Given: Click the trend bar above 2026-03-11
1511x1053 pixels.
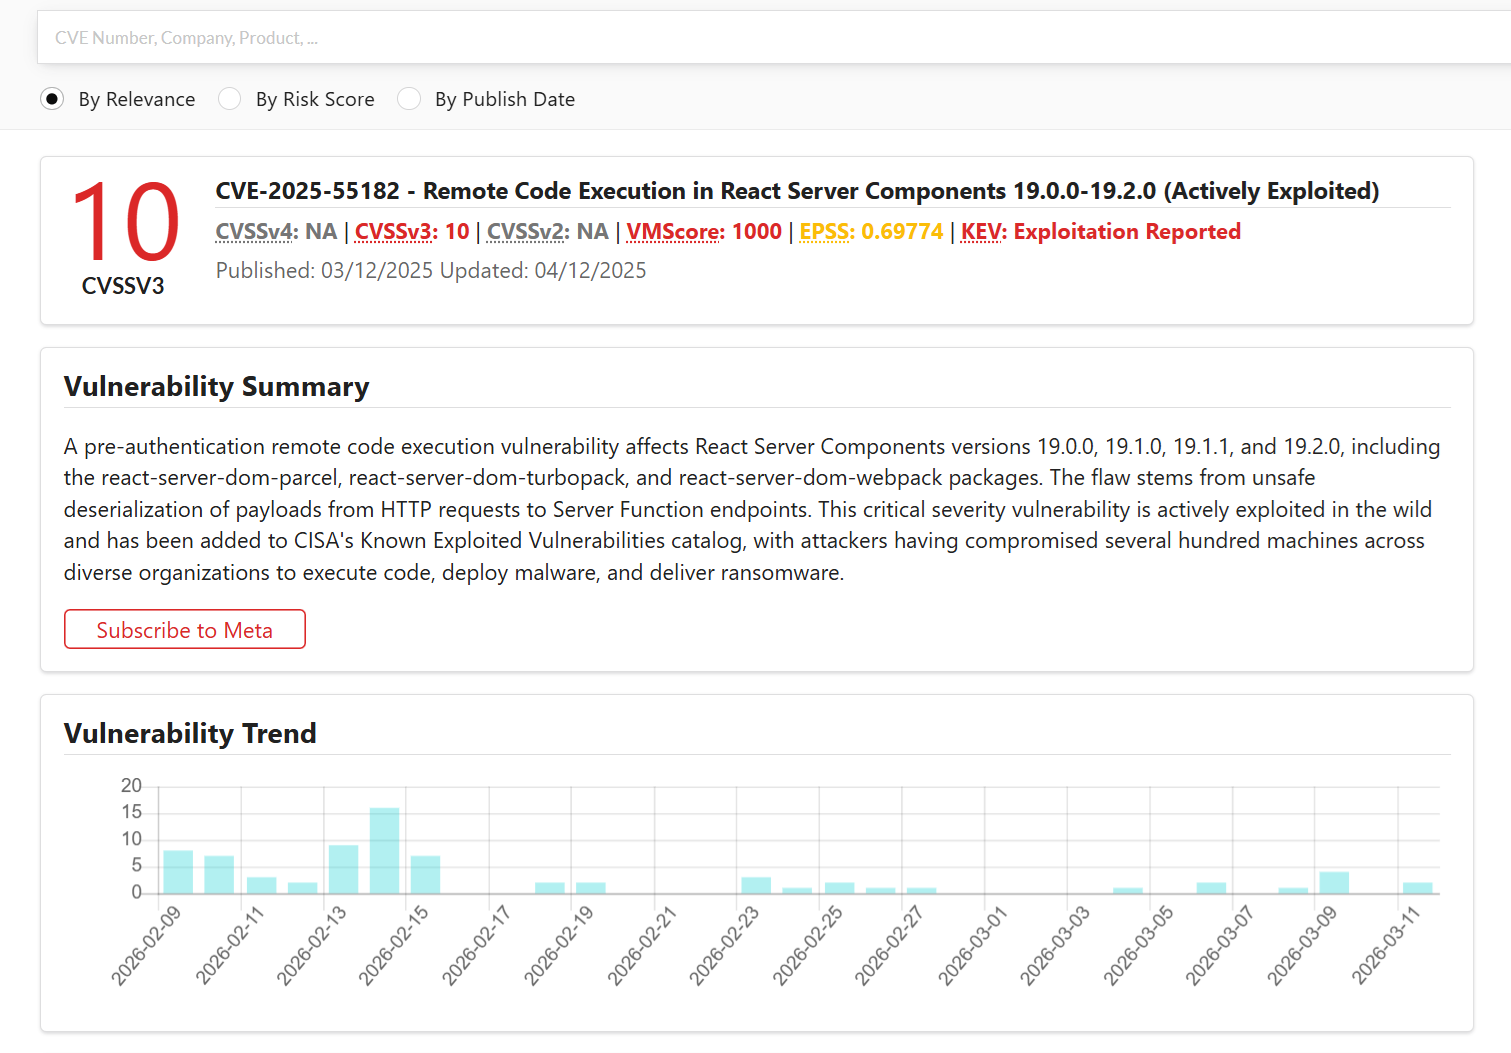Looking at the screenshot, I should [1417, 888].
